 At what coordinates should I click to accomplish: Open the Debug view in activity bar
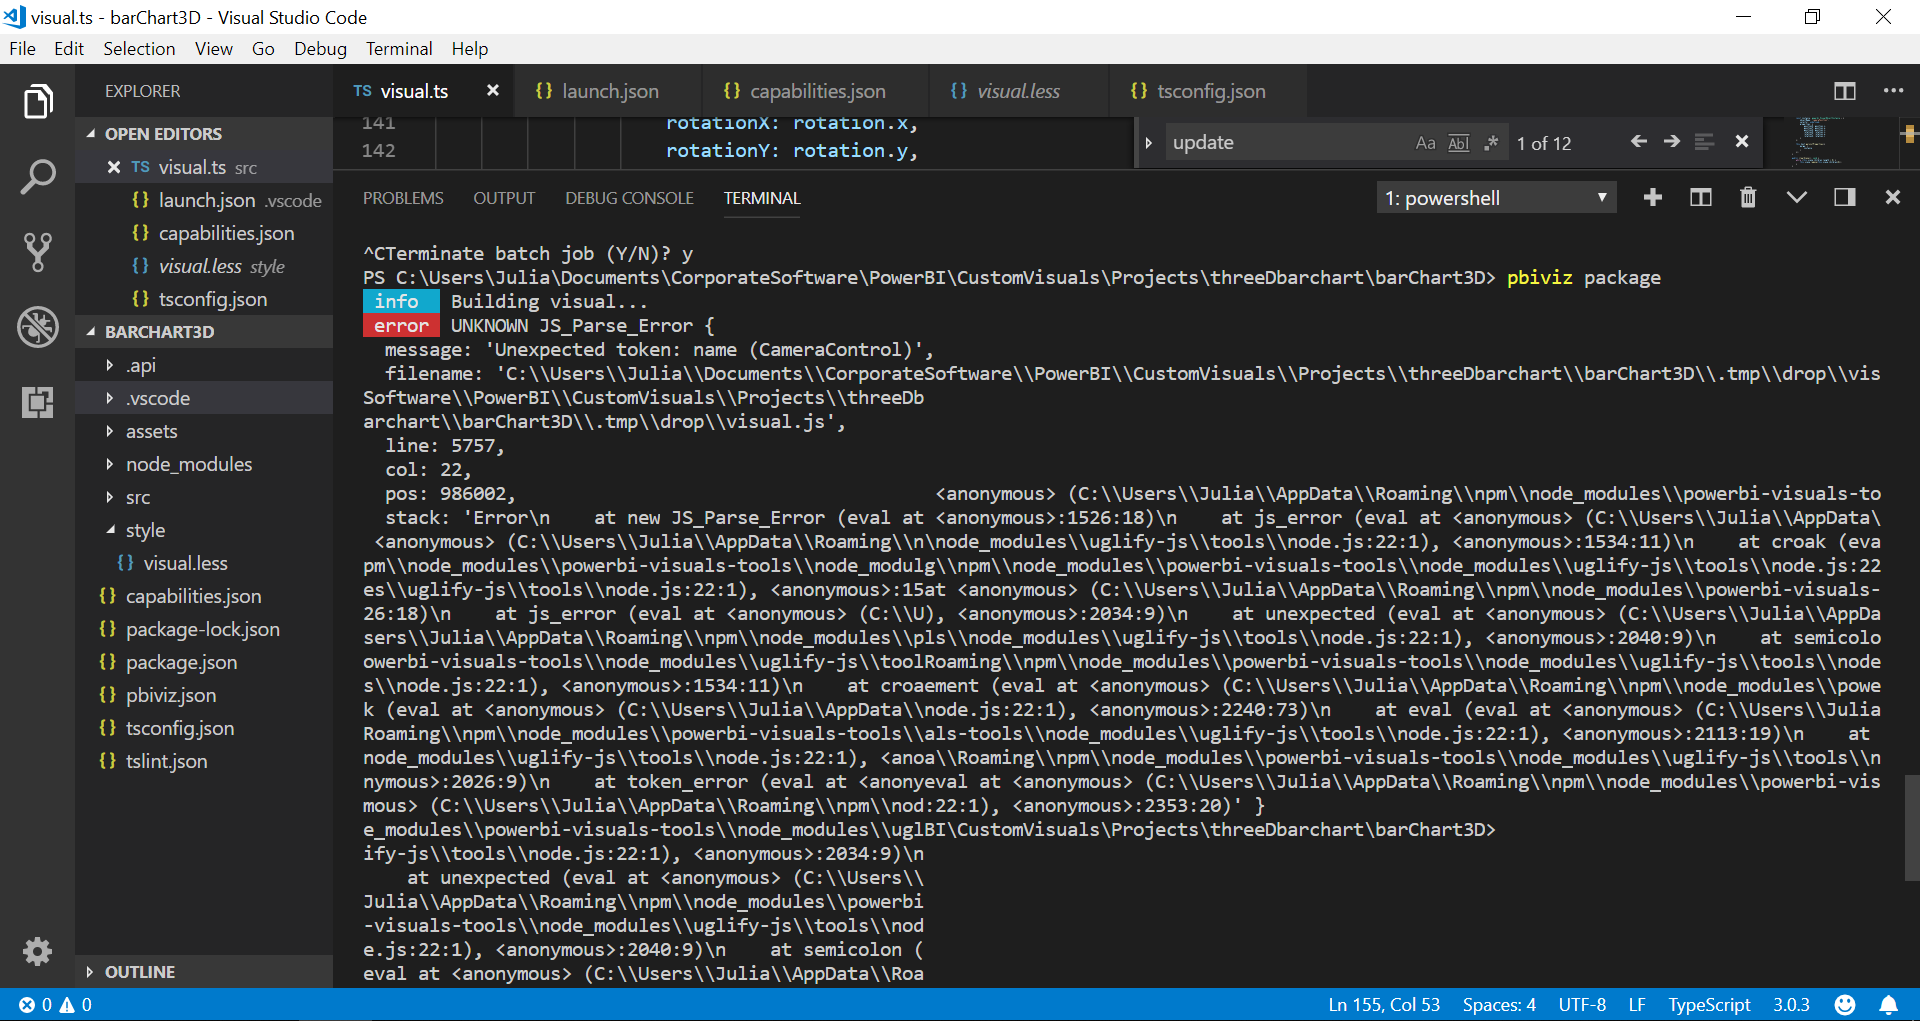pyautogui.click(x=37, y=327)
